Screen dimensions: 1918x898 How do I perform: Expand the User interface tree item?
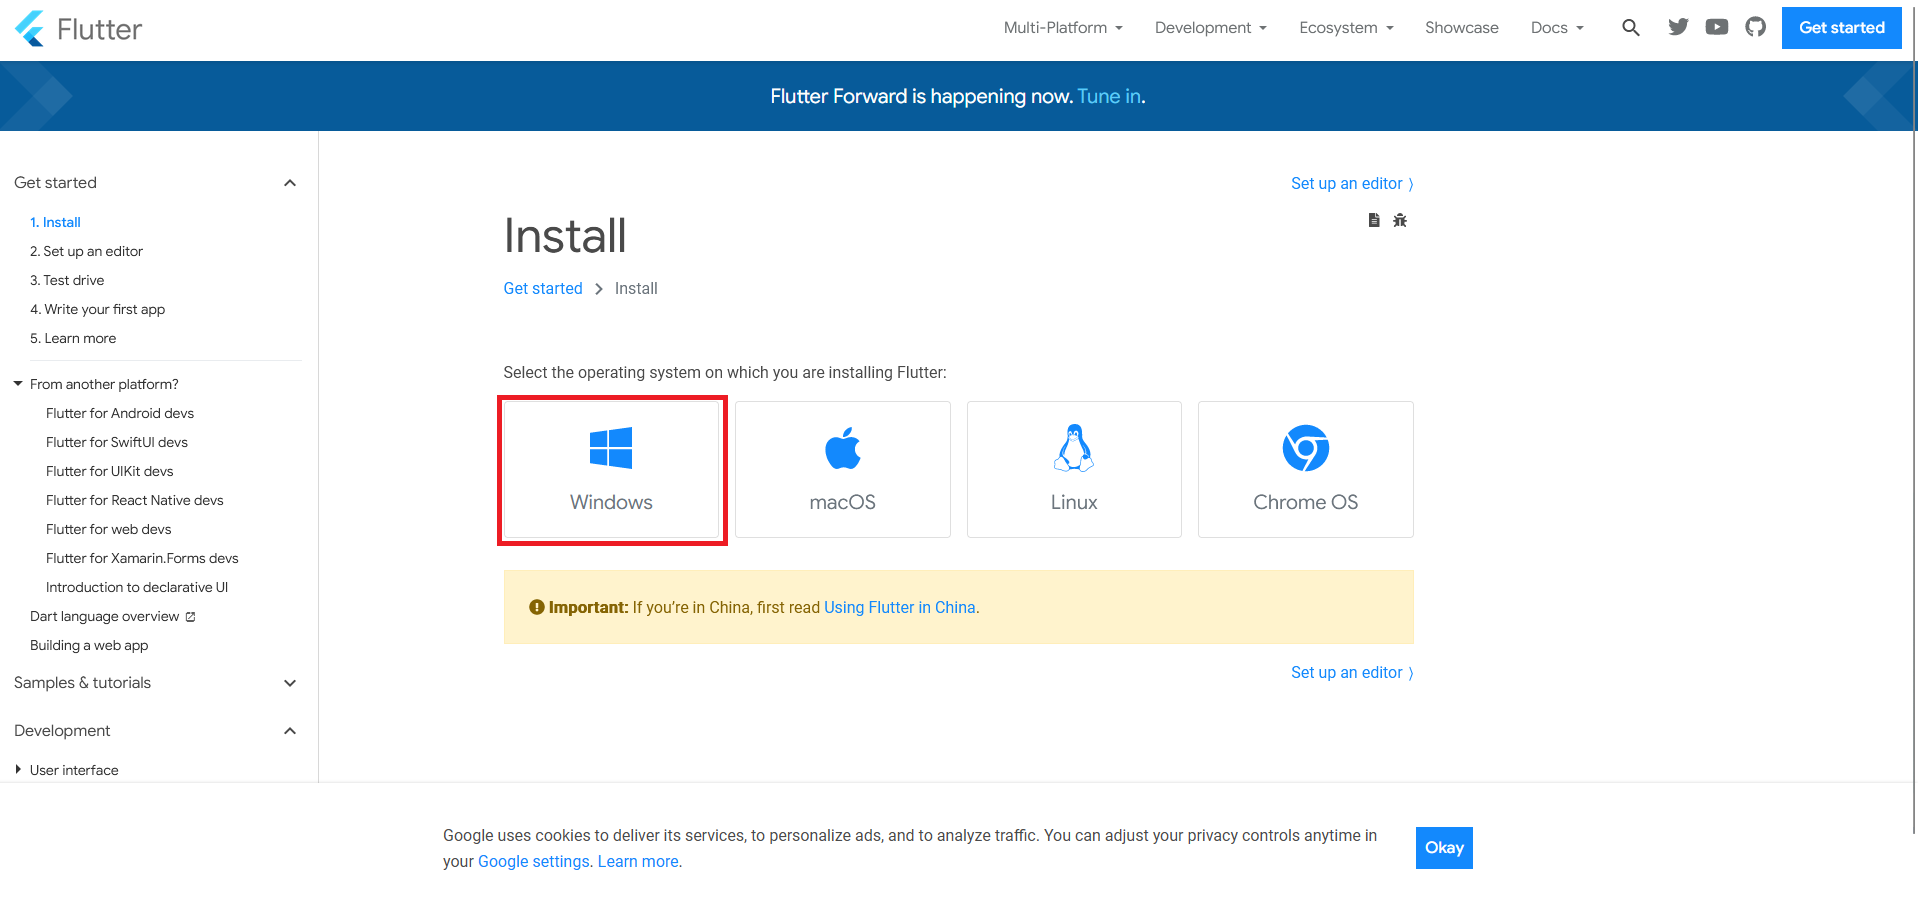click(18, 770)
